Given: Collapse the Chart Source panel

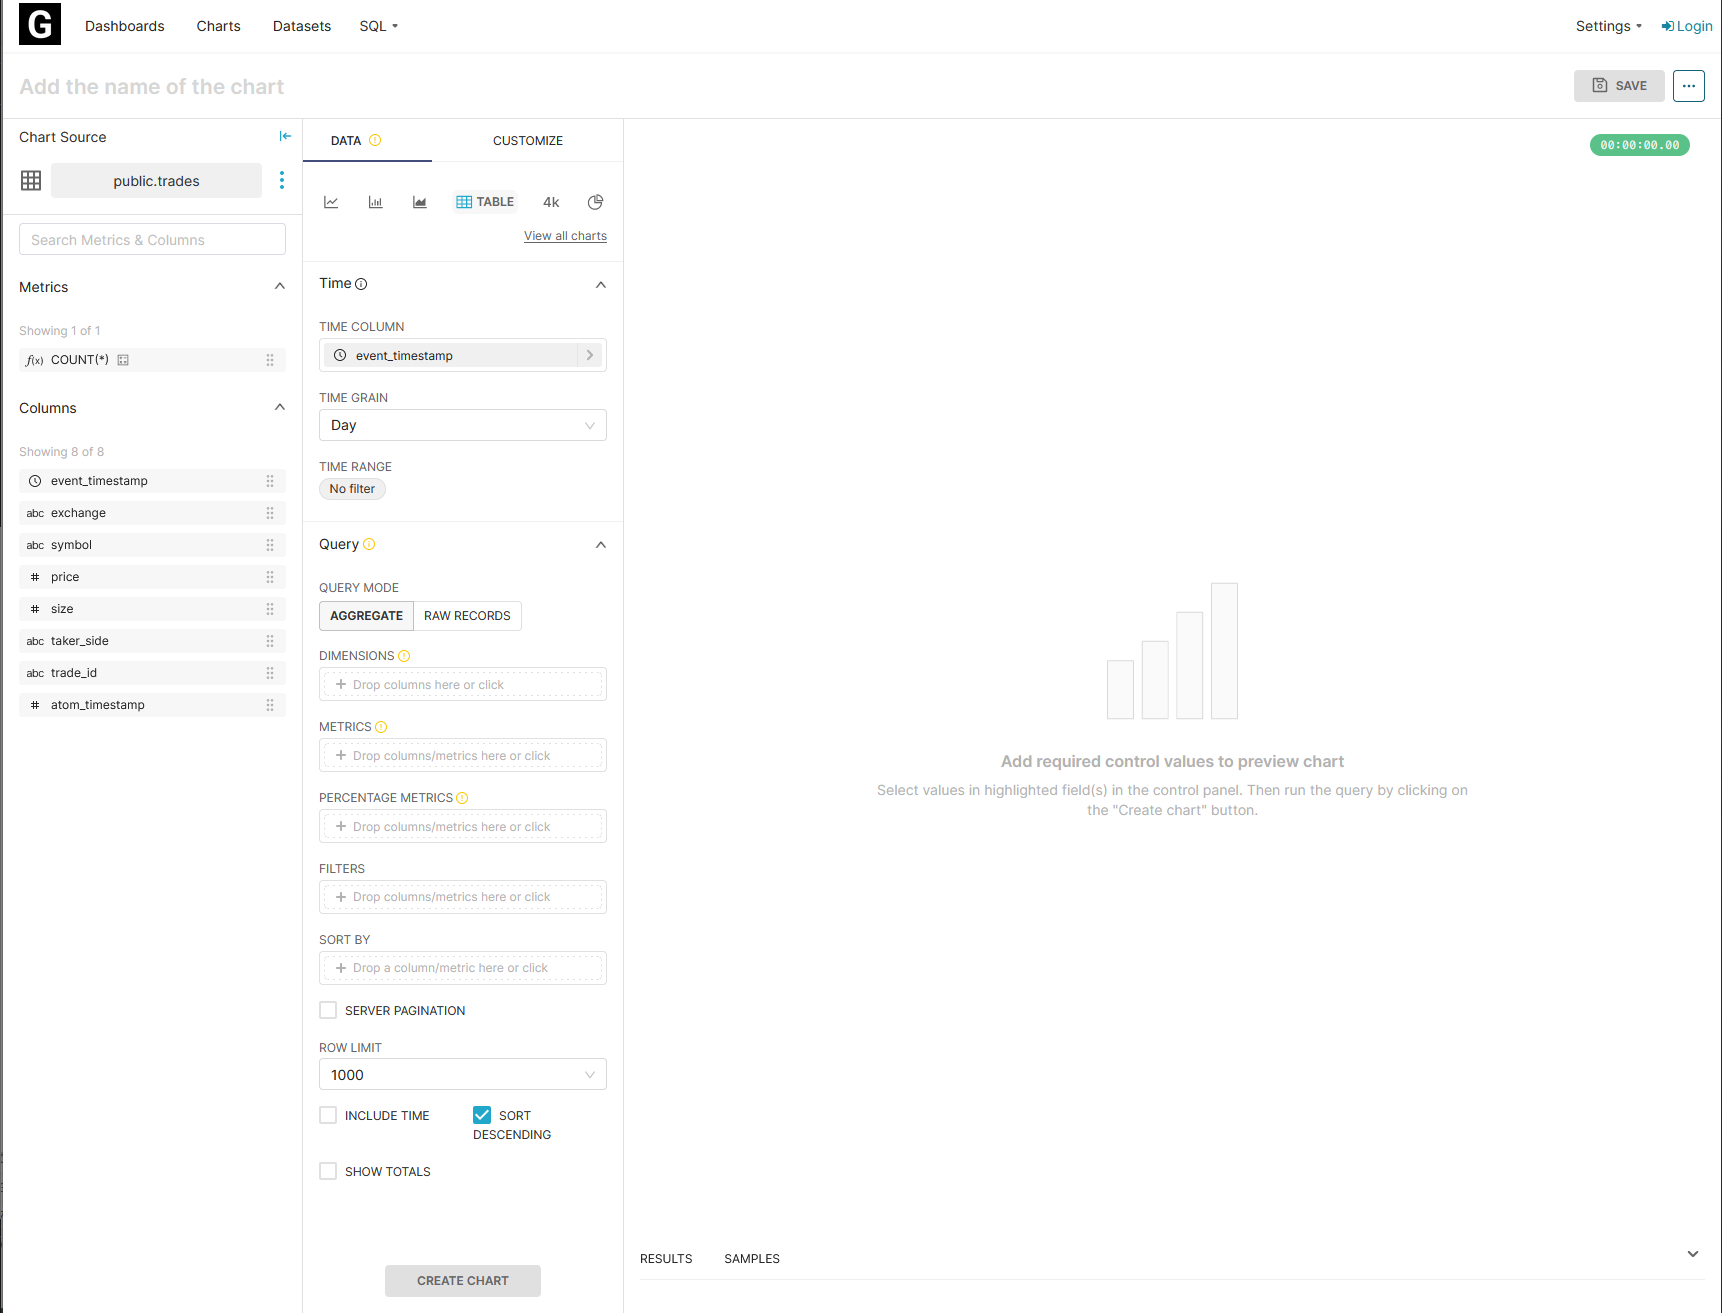Looking at the screenshot, I should (285, 136).
